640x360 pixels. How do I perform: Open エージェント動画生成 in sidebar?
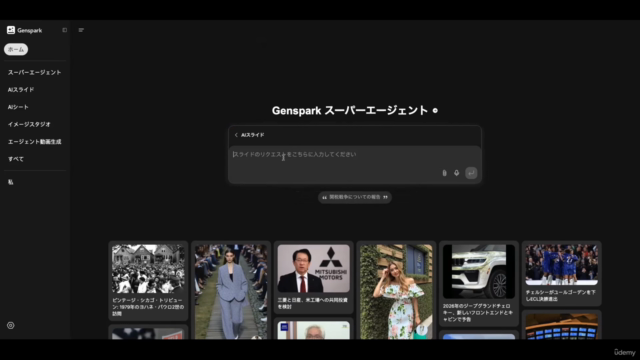pos(34,142)
